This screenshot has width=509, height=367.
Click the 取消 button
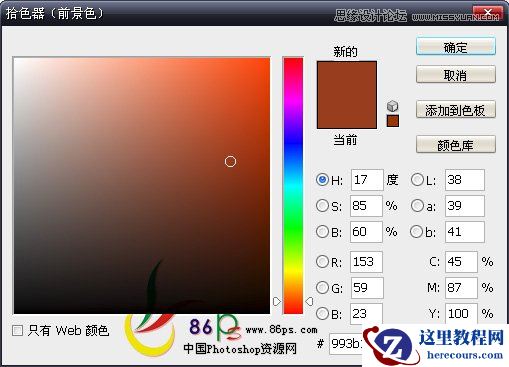pos(456,74)
